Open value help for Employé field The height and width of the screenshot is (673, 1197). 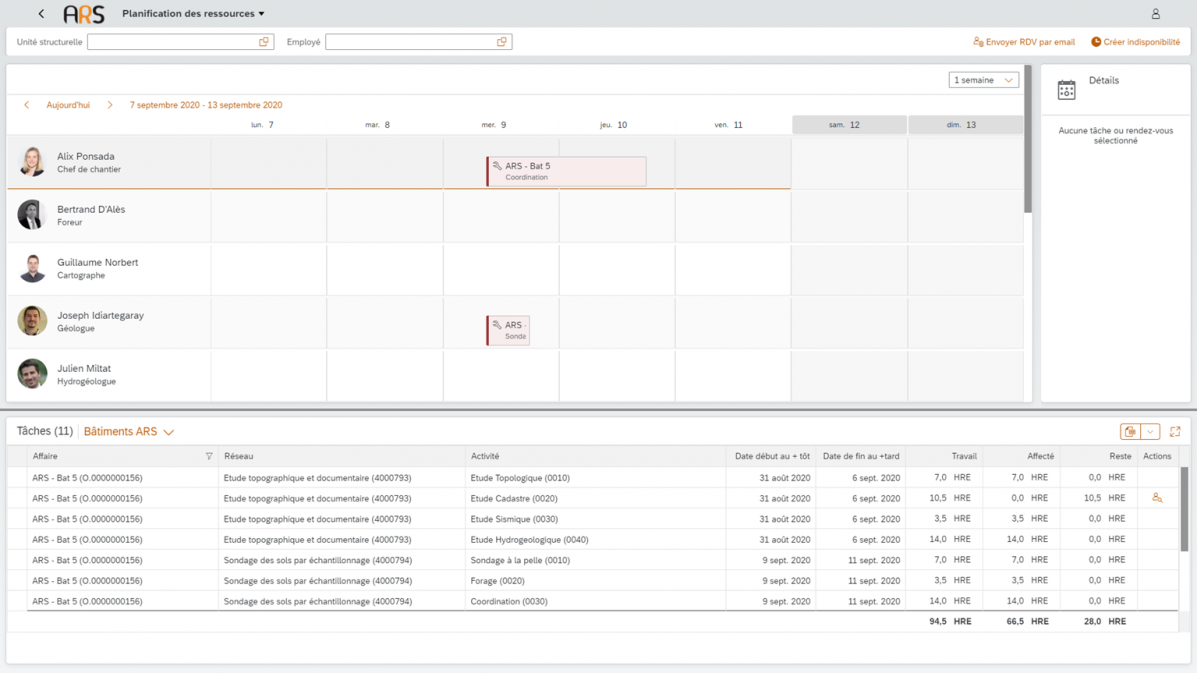coord(502,42)
